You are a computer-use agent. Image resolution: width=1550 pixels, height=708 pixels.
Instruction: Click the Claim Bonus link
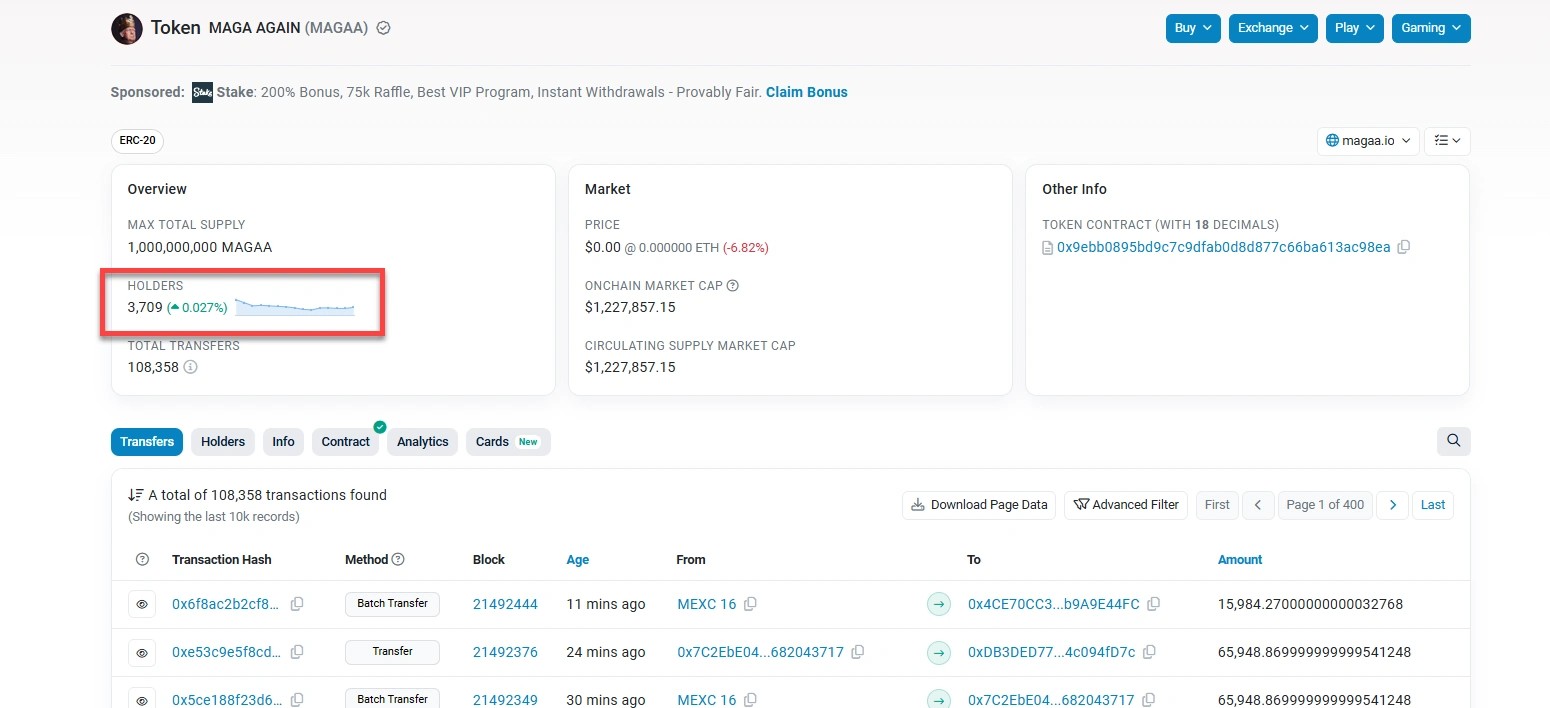pos(806,91)
